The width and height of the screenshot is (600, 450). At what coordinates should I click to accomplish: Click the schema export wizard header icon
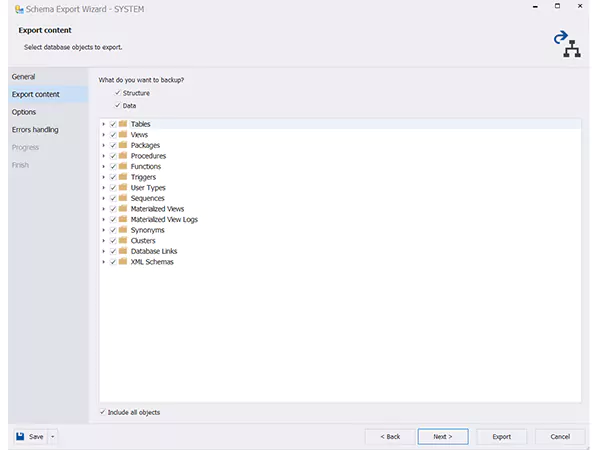pyautogui.click(x=567, y=44)
